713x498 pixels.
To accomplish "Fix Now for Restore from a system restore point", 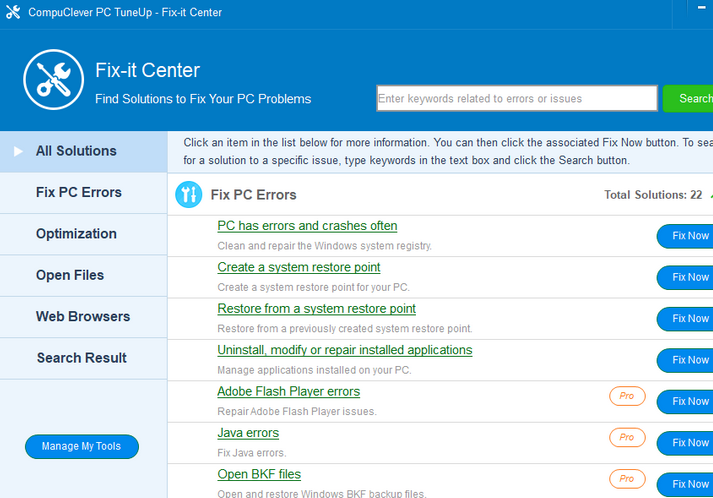I will (685, 319).
